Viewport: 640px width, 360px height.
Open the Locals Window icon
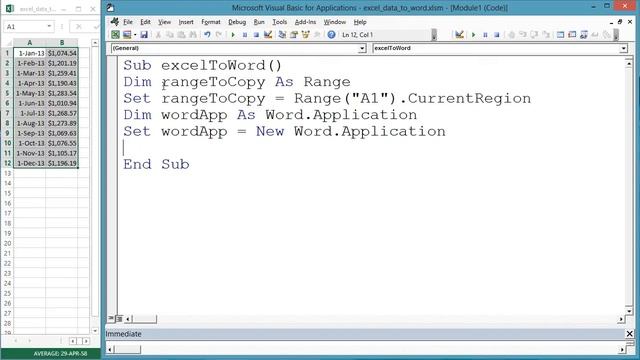(560, 35)
